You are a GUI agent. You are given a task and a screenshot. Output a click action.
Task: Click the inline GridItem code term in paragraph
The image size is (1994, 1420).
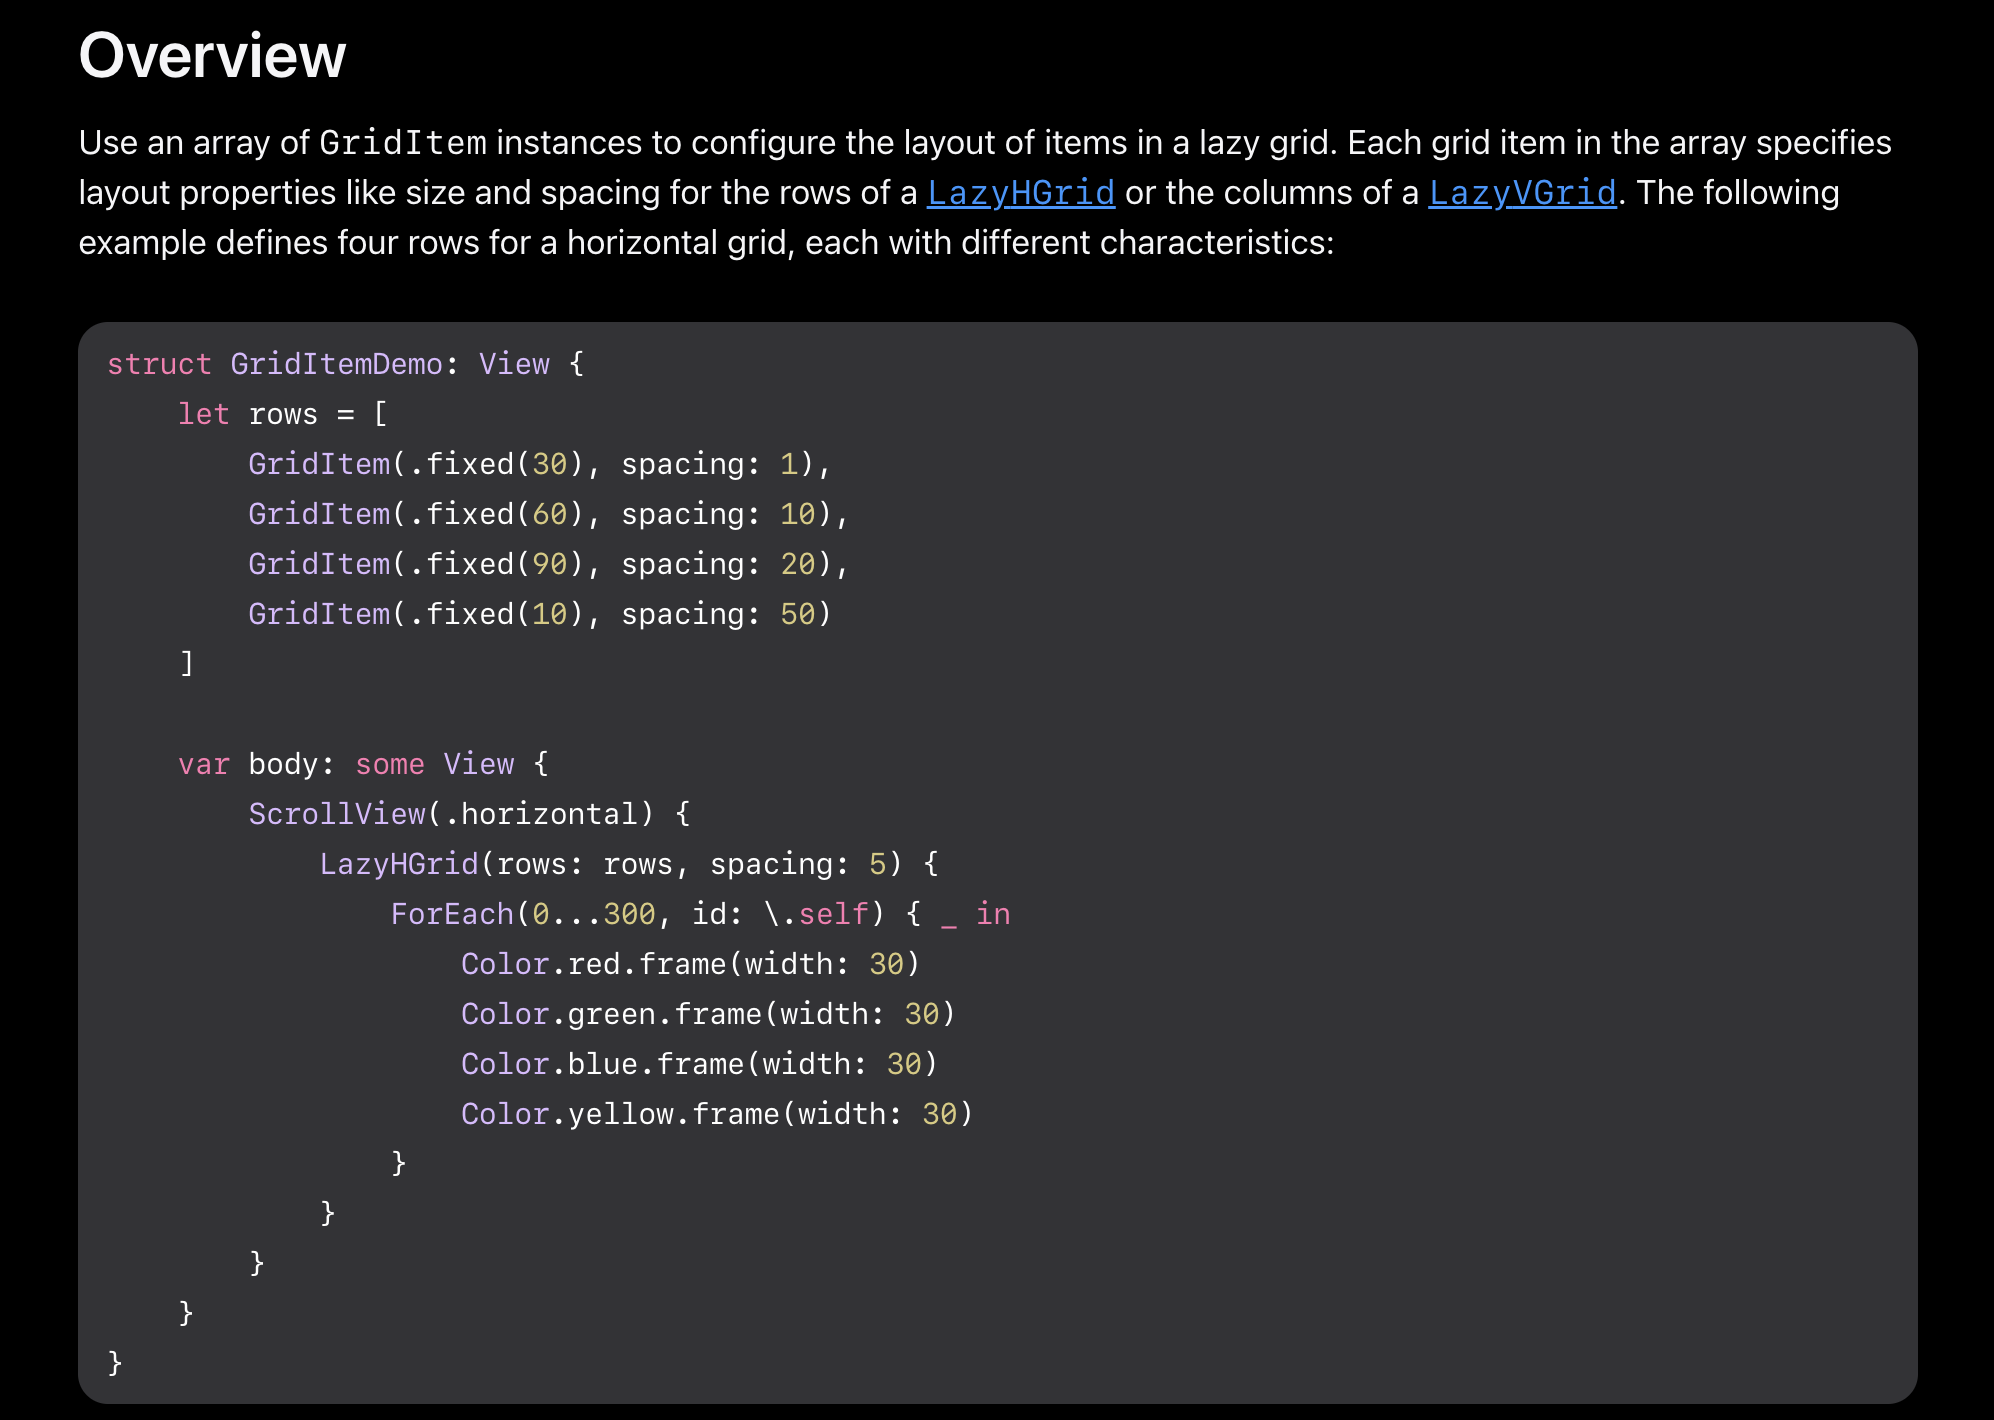coord(403,143)
